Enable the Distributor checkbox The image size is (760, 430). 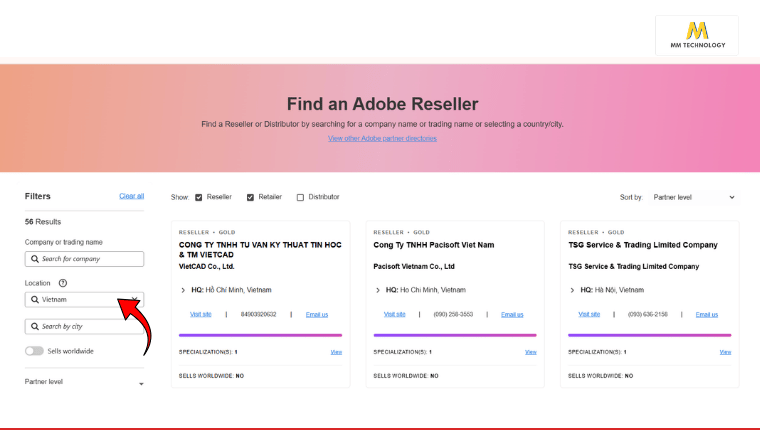(x=300, y=197)
